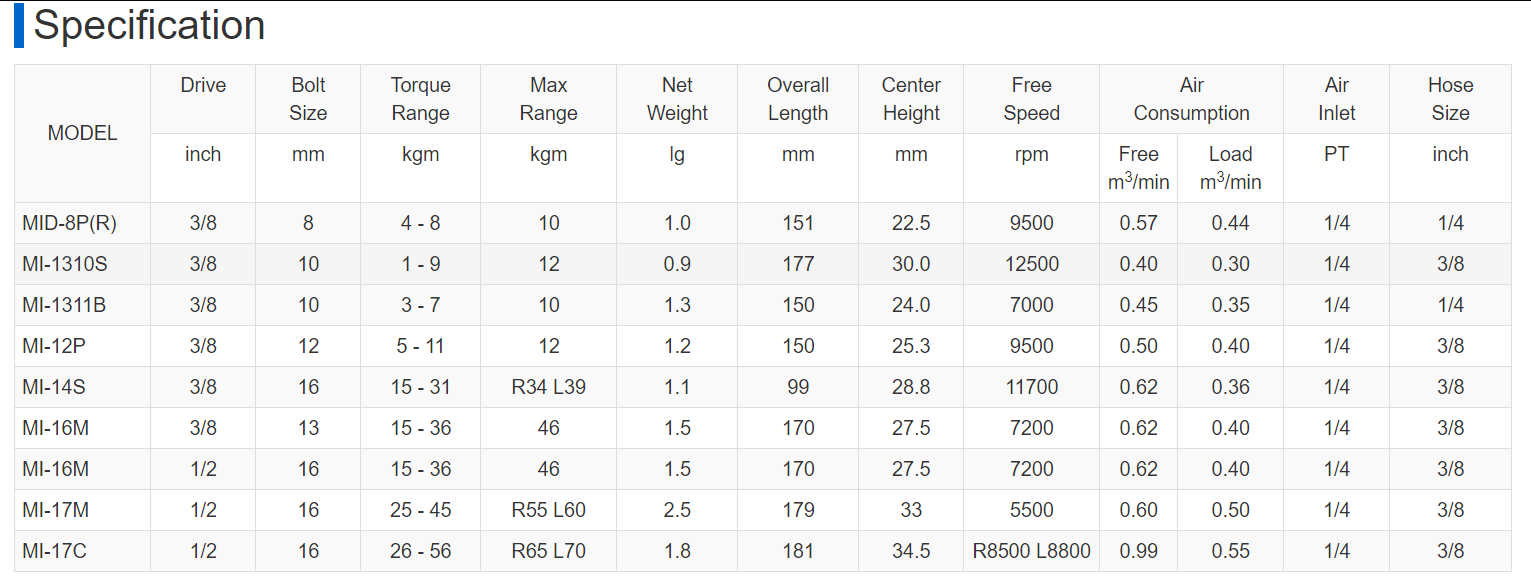Select the Free Speed column header
This screenshot has width=1531, height=581.
pyautogui.click(x=1031, y=99)
